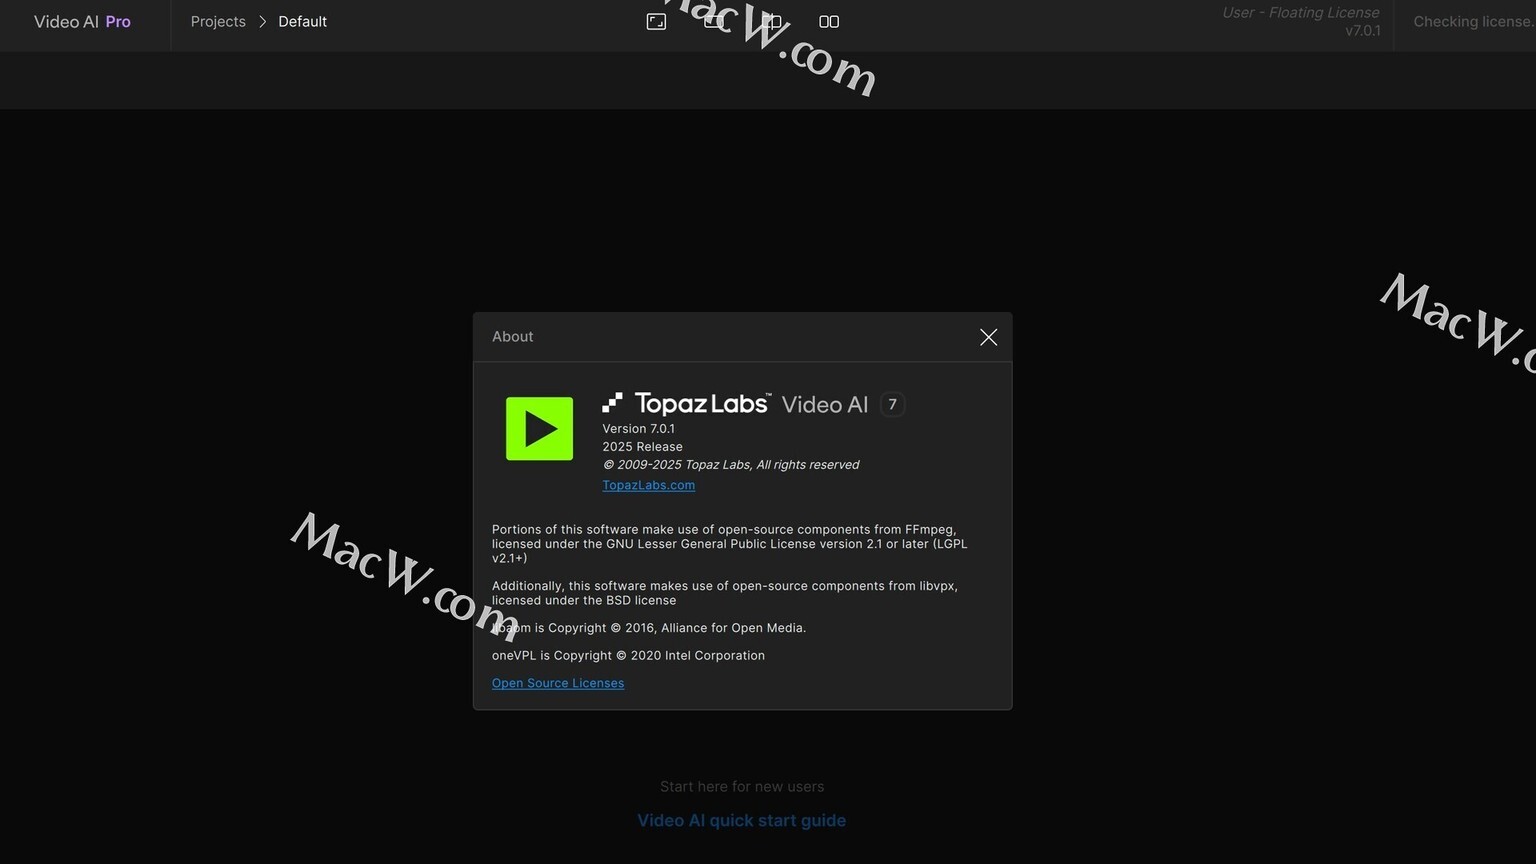1536x864 pixels.
Task: Click the green play app icon in About
Action: point(539,429)
